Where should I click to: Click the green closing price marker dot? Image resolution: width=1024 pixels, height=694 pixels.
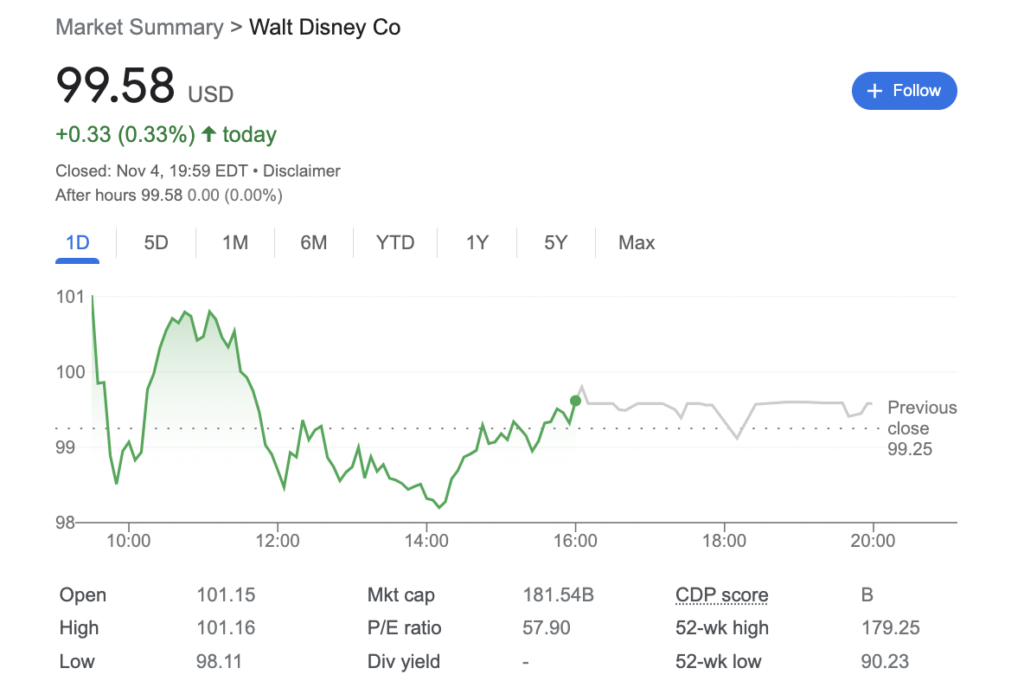(575, 401)
